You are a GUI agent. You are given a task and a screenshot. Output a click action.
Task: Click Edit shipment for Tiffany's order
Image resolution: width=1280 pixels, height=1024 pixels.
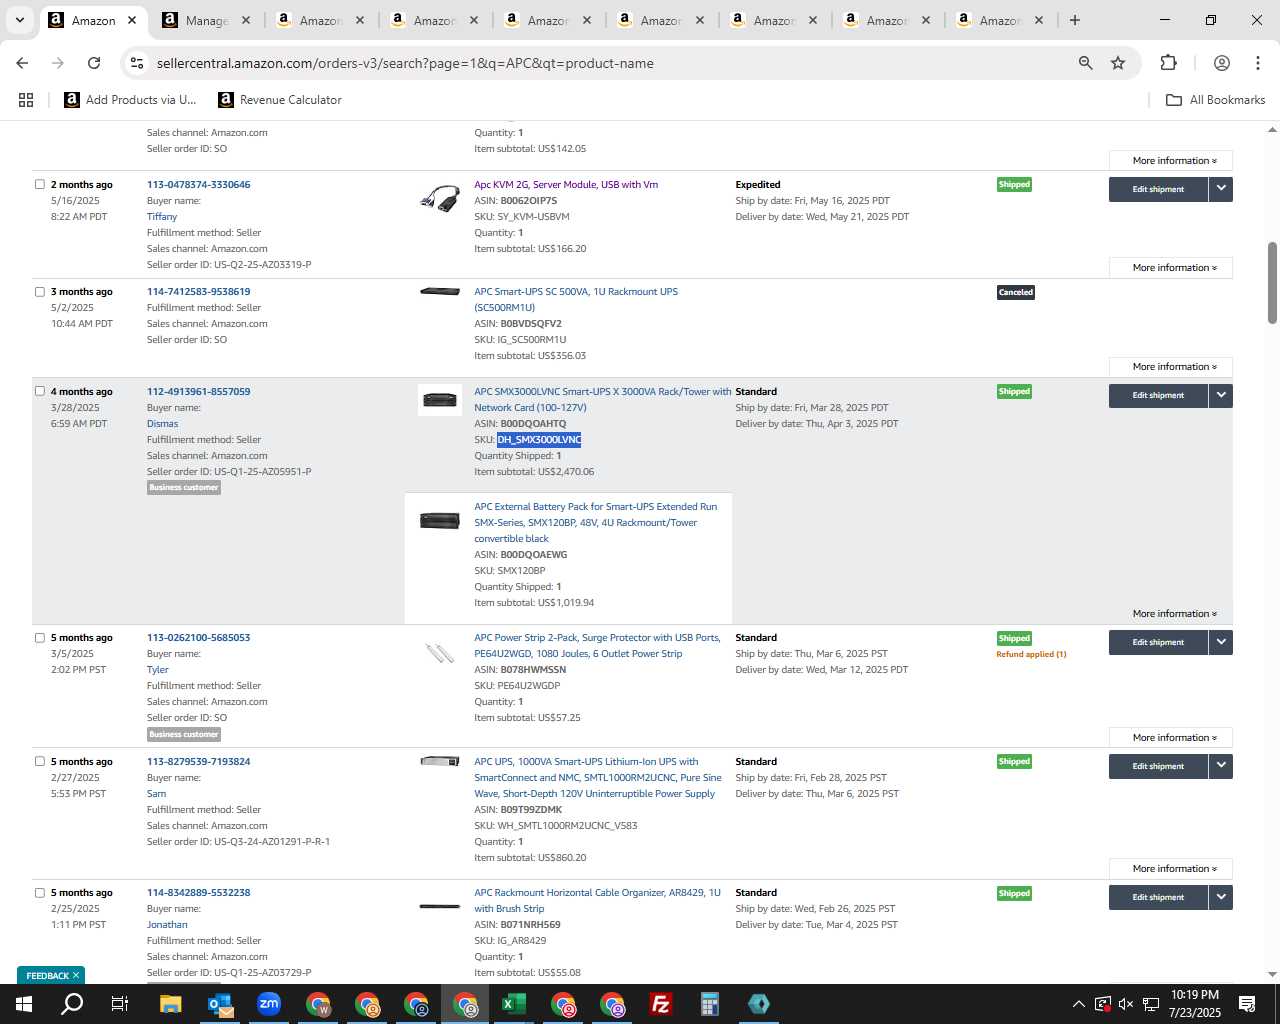point(1158,189)
